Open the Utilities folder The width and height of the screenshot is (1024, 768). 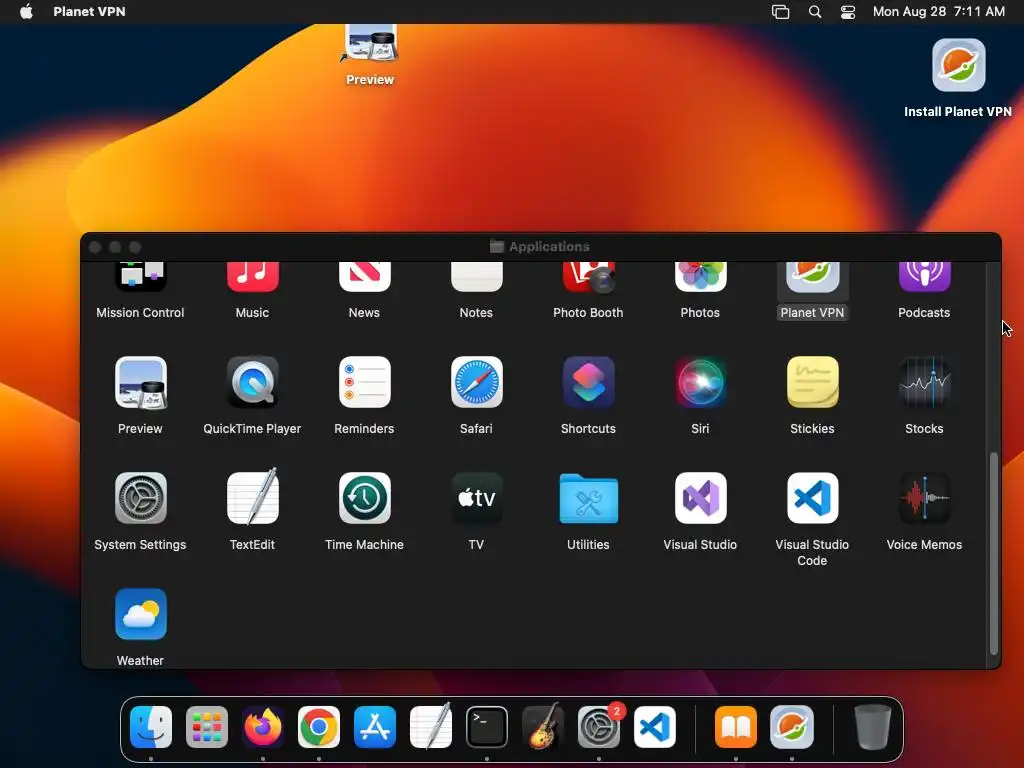click(x=588, y=499)
